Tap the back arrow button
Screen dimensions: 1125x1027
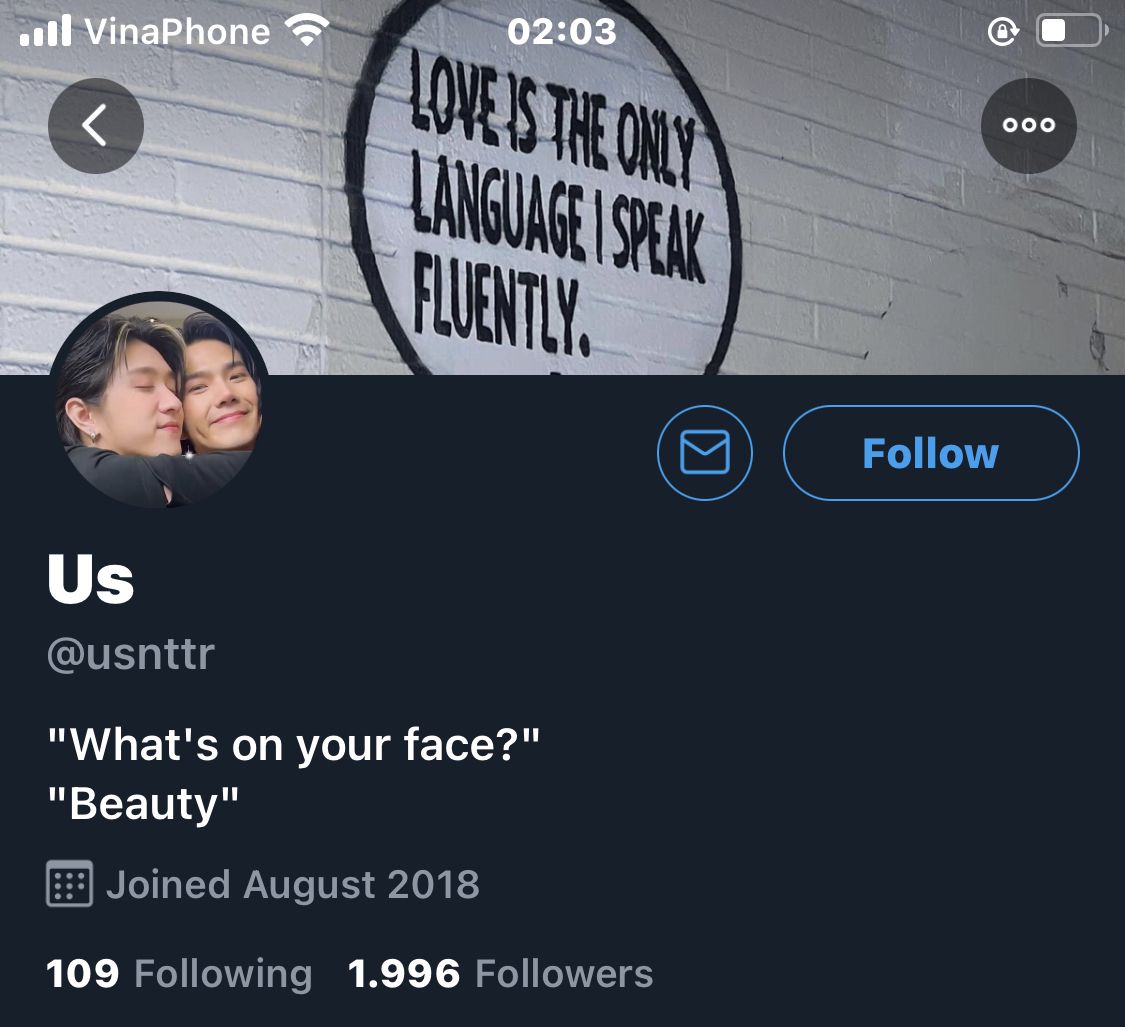click(96, 126)
